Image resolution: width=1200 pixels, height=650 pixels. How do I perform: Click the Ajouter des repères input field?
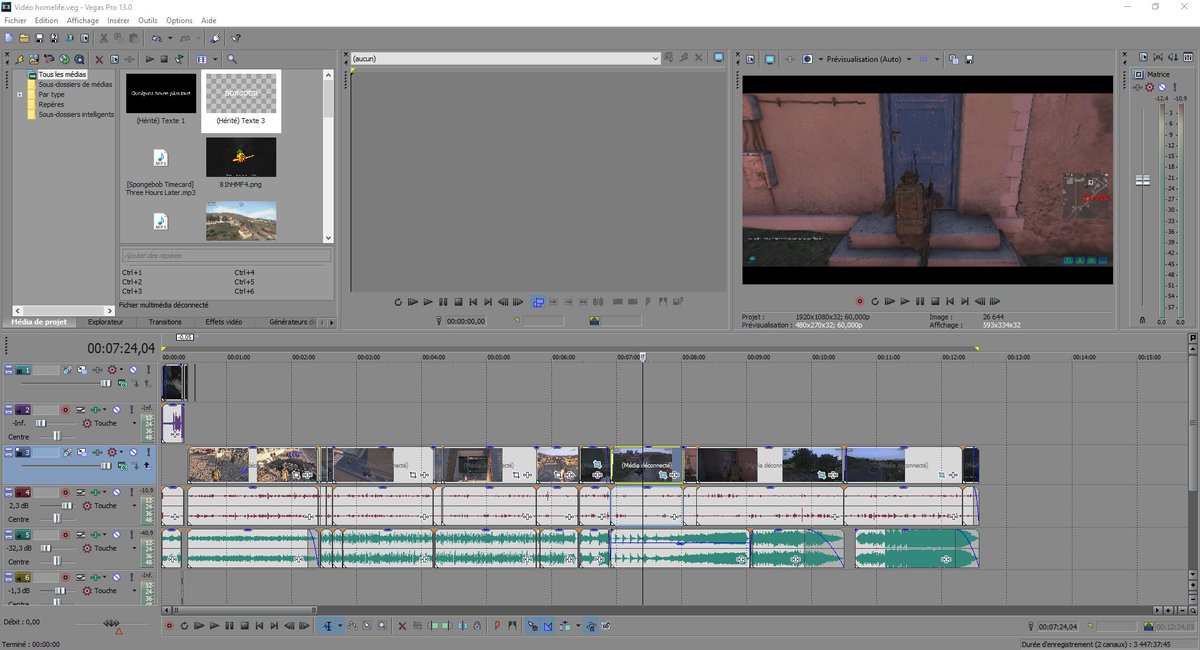[226, 256]
